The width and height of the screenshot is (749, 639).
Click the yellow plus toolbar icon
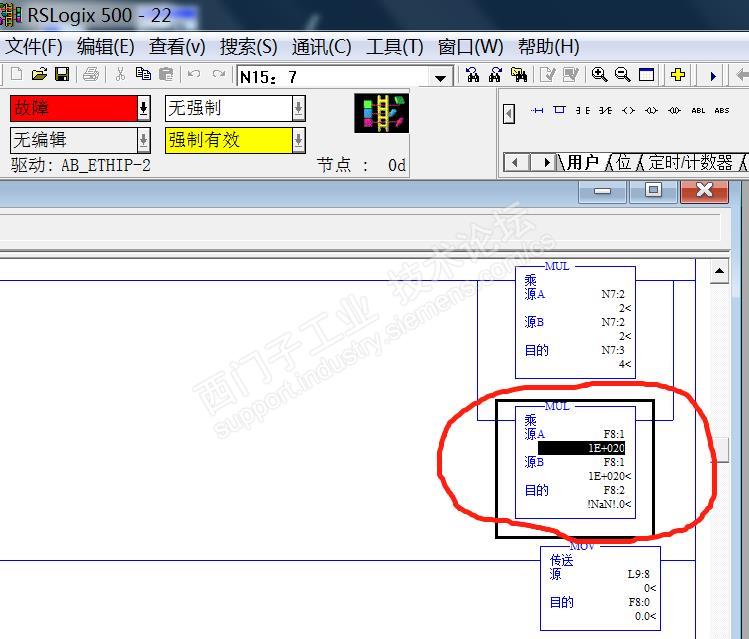click(x=677, y=75)
